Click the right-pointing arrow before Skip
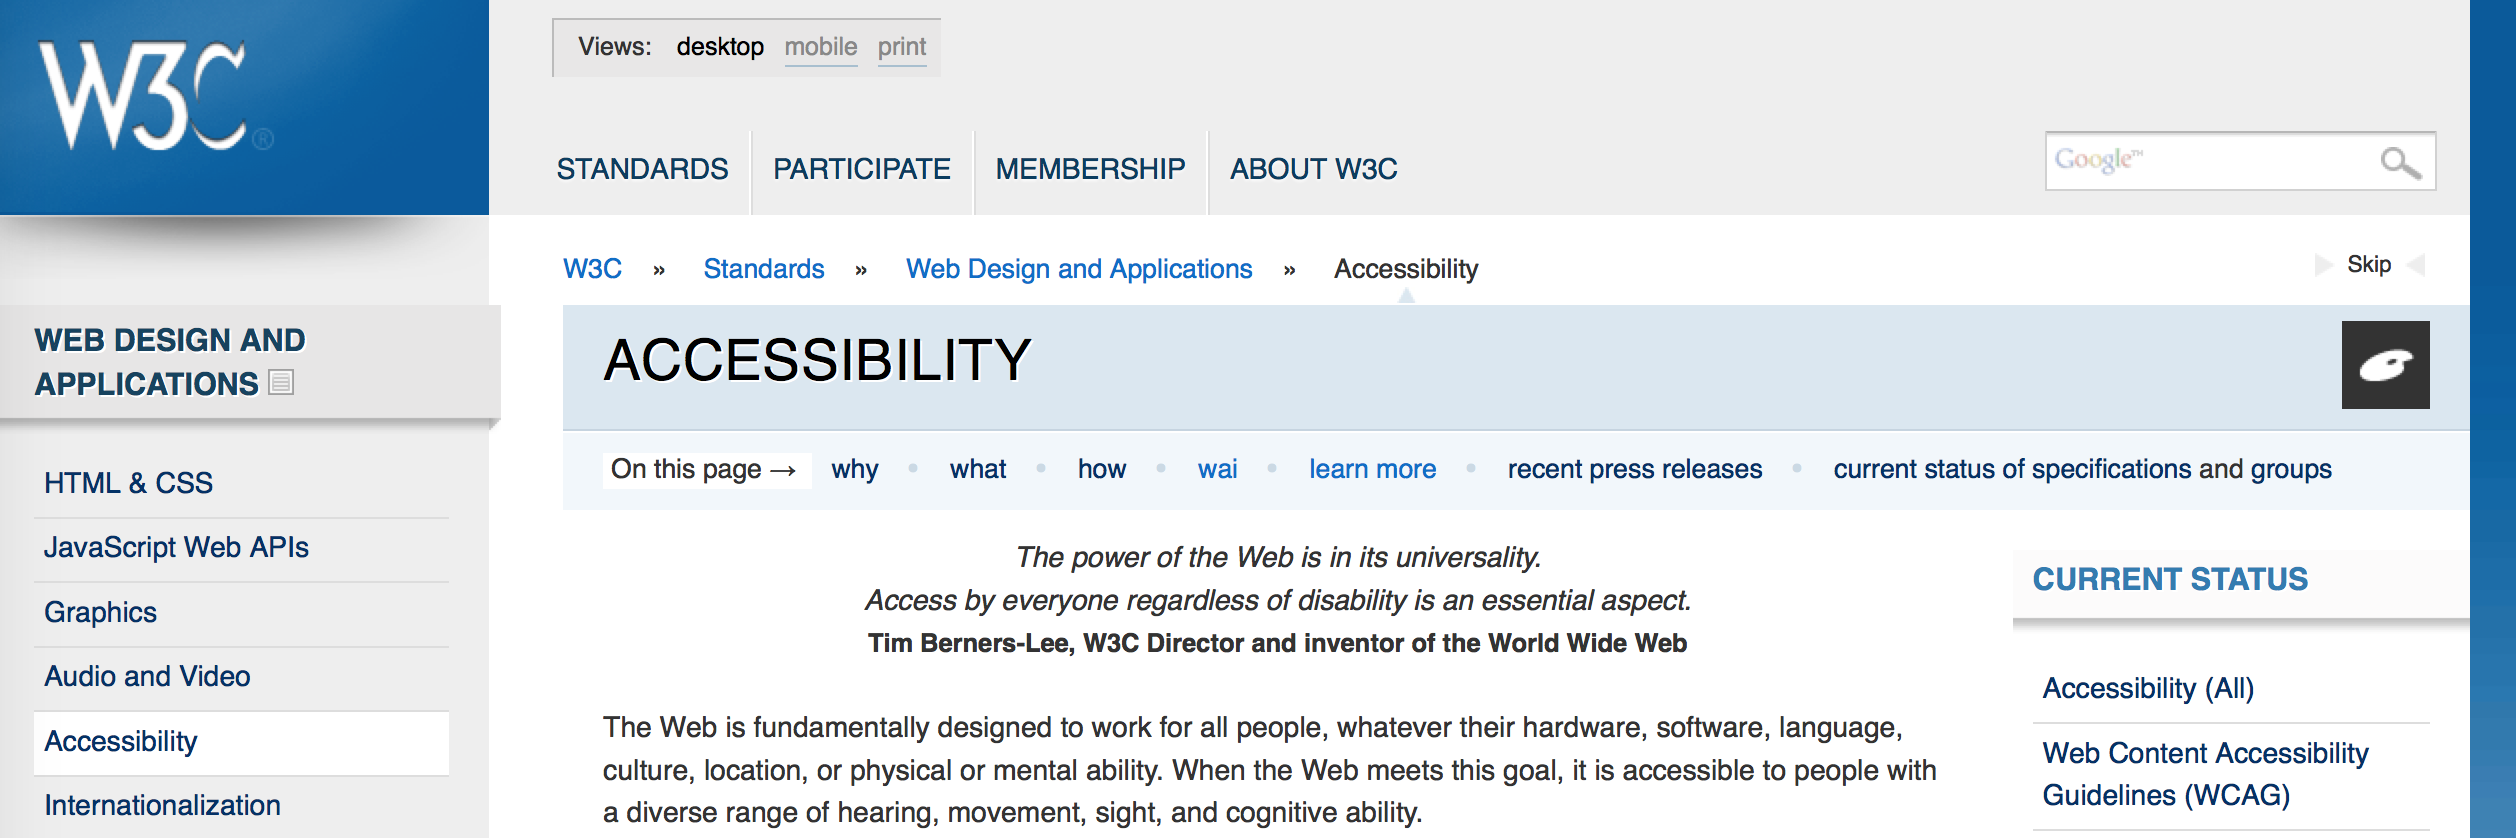 click(2323, 265)
